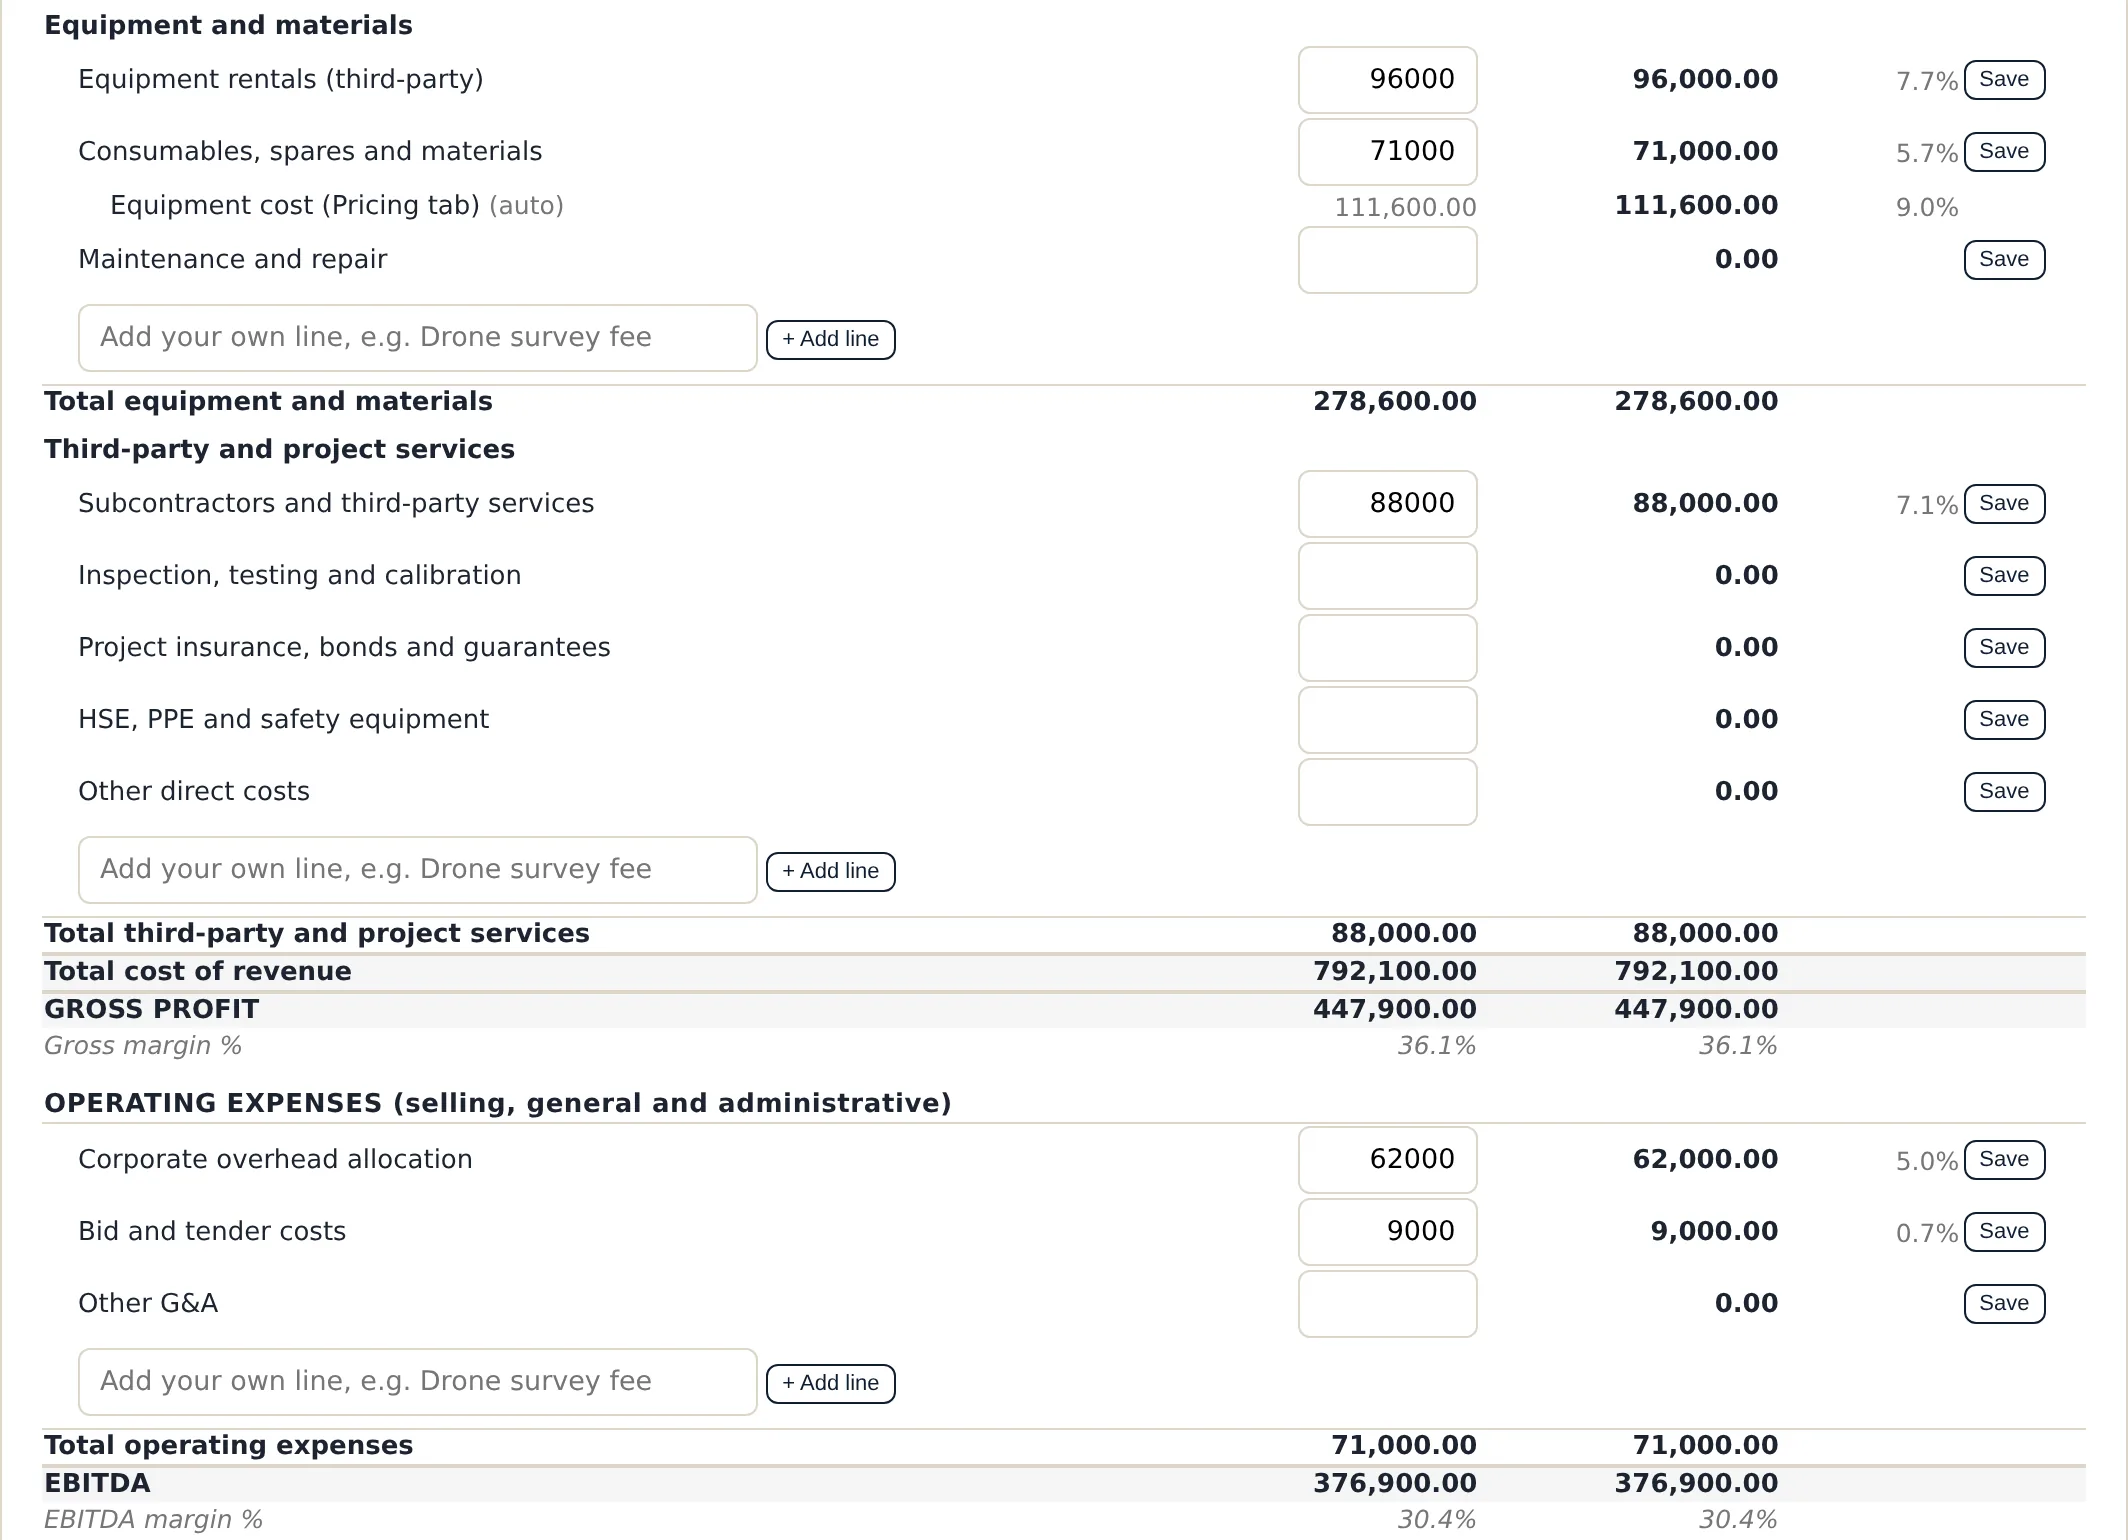Save the Subcontractors and third-party services line
The height and width of the screenshot is (1540, 2128).
(x=2004, y=504)
